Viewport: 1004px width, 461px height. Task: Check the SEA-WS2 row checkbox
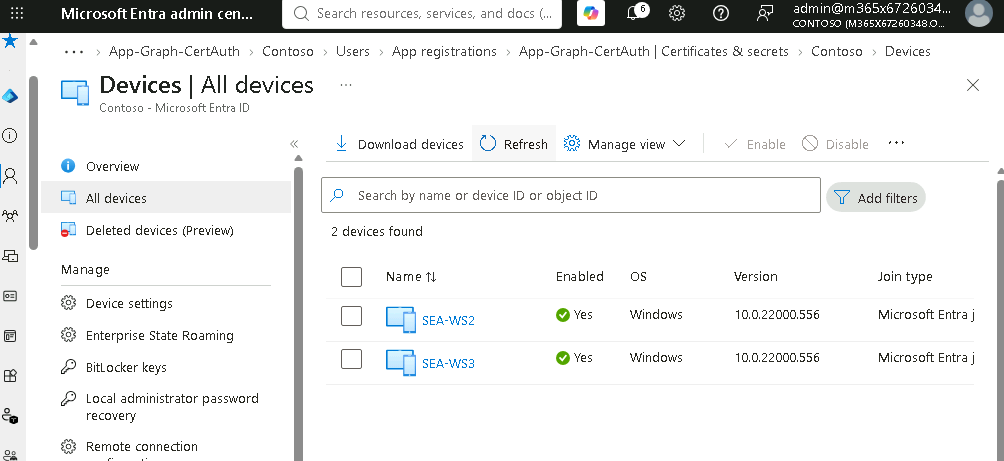351,316
